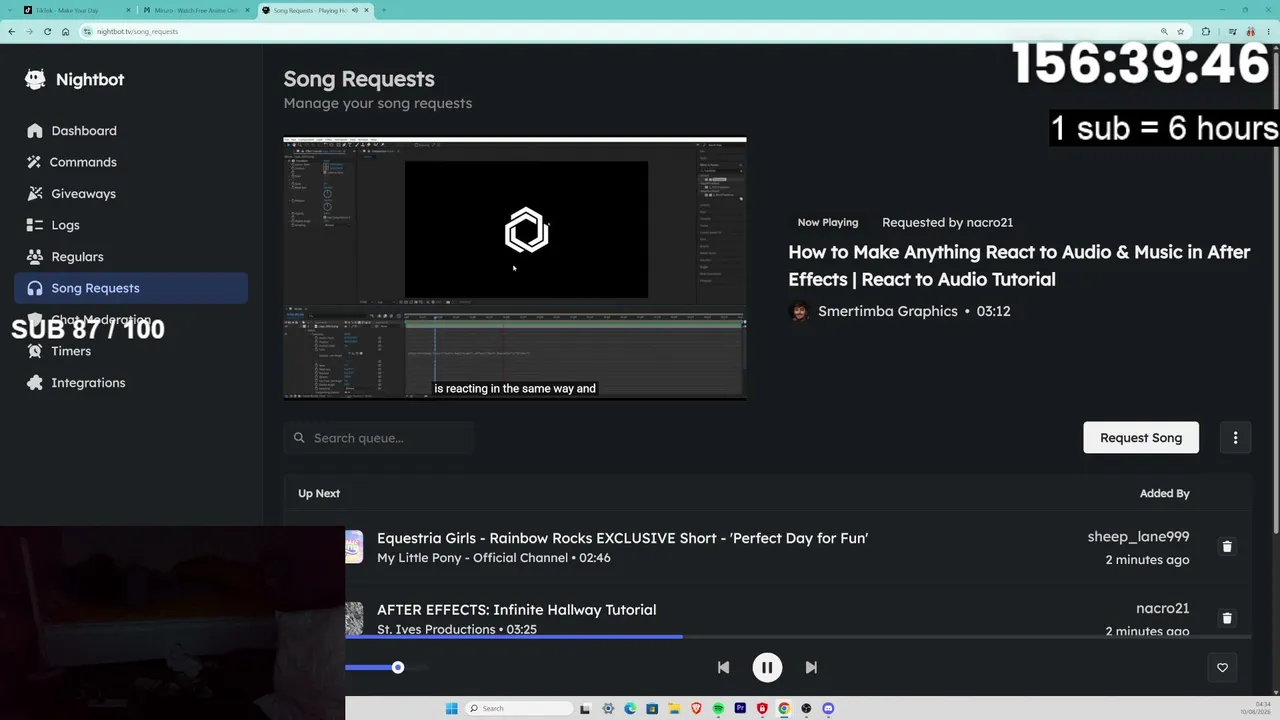Open the browser zoom control

(x=1163, y=31)
